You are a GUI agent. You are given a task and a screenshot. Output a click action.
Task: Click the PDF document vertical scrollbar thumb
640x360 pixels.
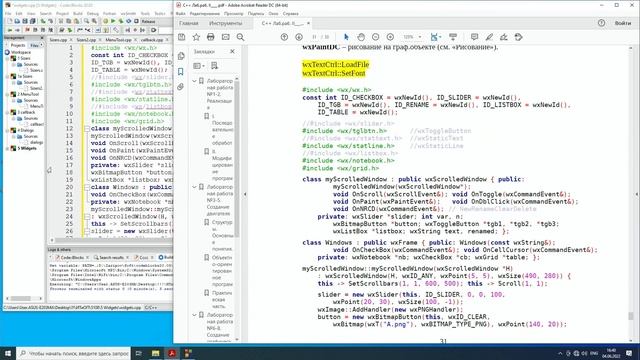click(631, 316)
